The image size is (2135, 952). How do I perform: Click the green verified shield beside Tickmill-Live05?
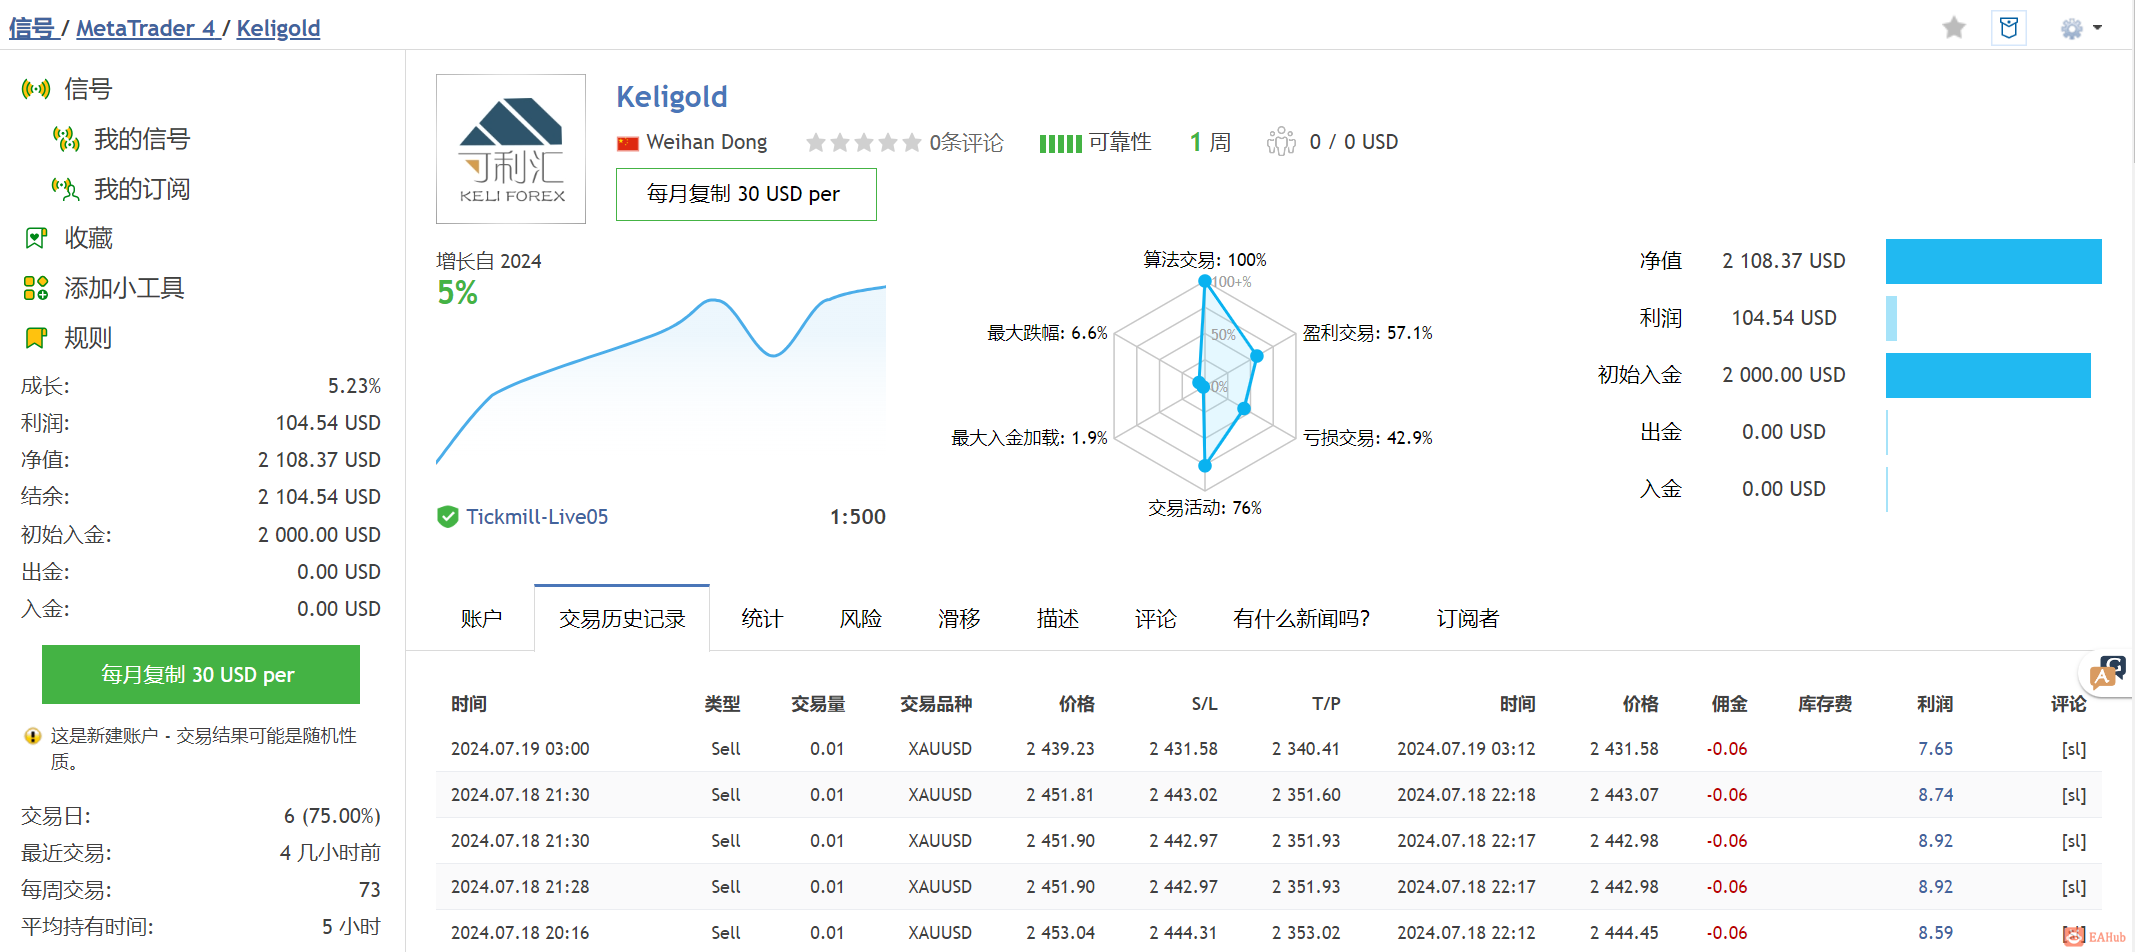pos(448,517)
